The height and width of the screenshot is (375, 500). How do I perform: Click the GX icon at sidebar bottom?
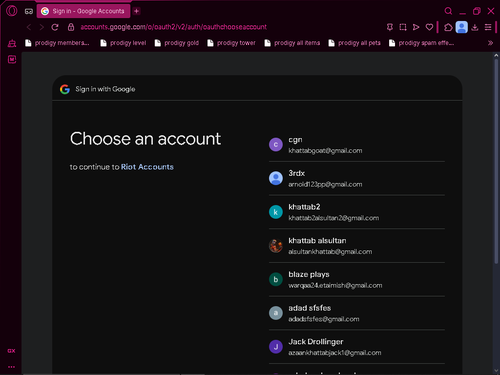(11, 351)
